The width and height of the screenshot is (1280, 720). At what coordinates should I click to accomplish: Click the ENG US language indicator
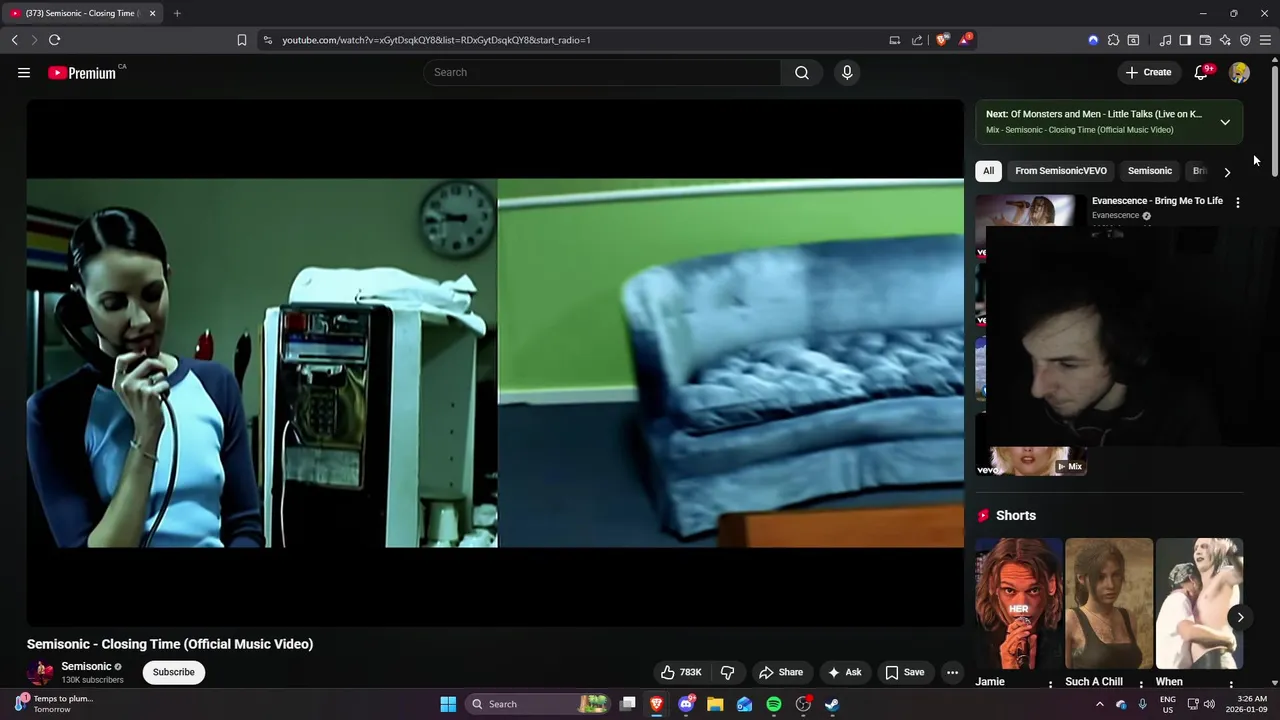click(x=1167, y=704)
